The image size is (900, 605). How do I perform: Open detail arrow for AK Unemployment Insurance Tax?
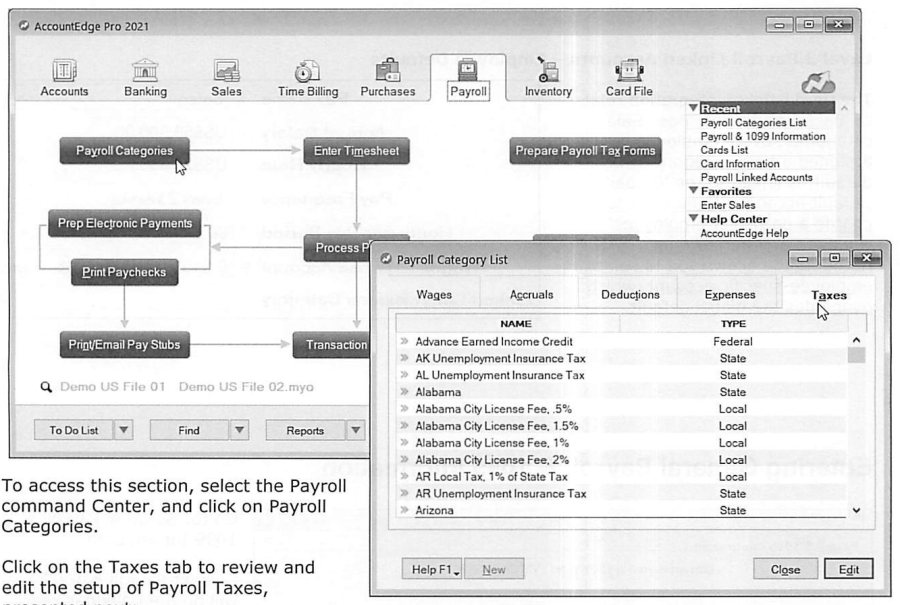point(404,358)
